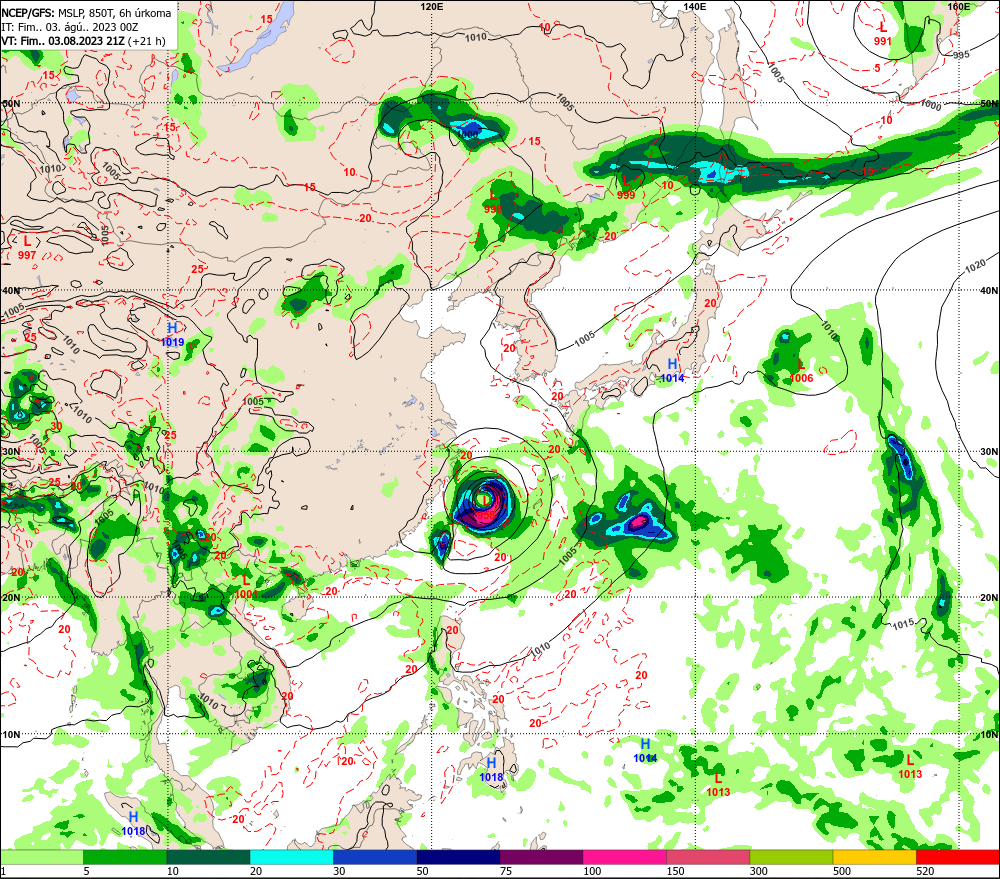Viewport: 1000px width, 879px height.
Task: Click the legend value '75'
Action: pyautogui.click(x=506, y=871)
